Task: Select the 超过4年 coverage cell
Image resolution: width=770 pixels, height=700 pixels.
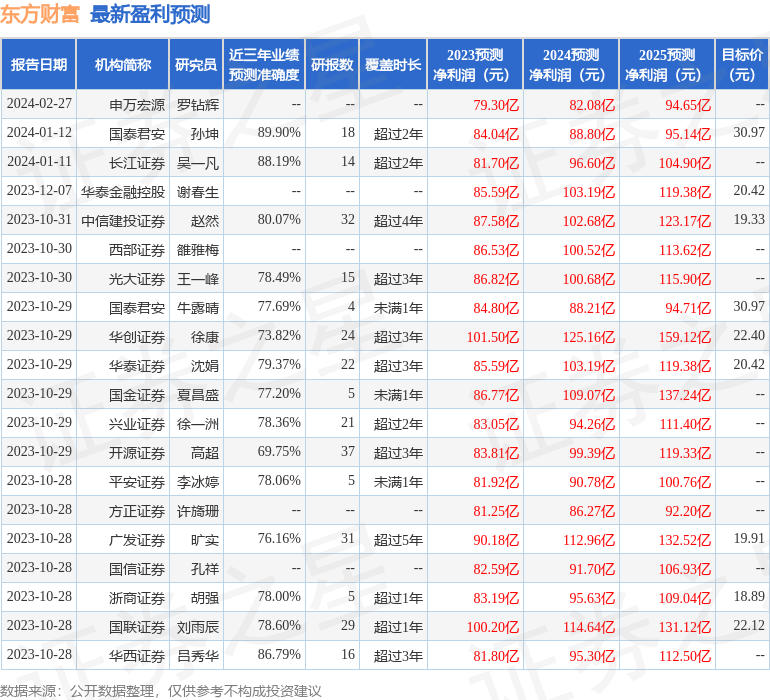Action: pos(398,221)
